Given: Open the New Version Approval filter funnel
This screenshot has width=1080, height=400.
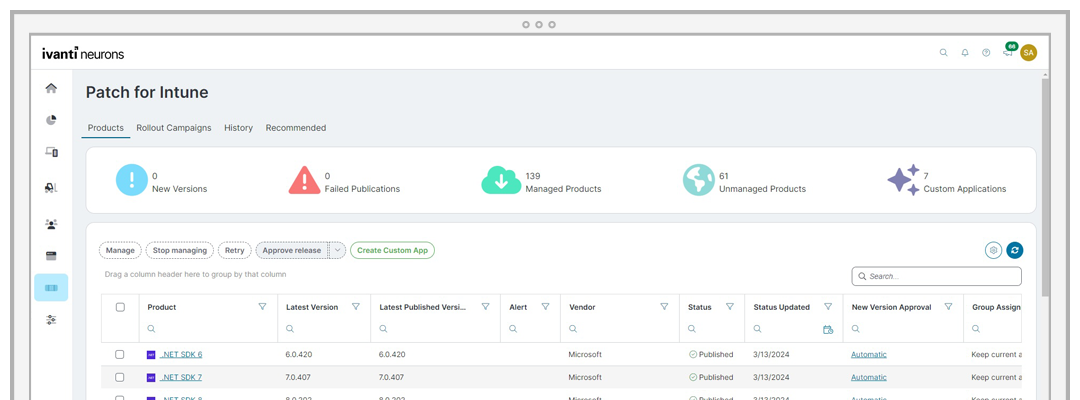Looking at the screenshot, I should 948,307.
